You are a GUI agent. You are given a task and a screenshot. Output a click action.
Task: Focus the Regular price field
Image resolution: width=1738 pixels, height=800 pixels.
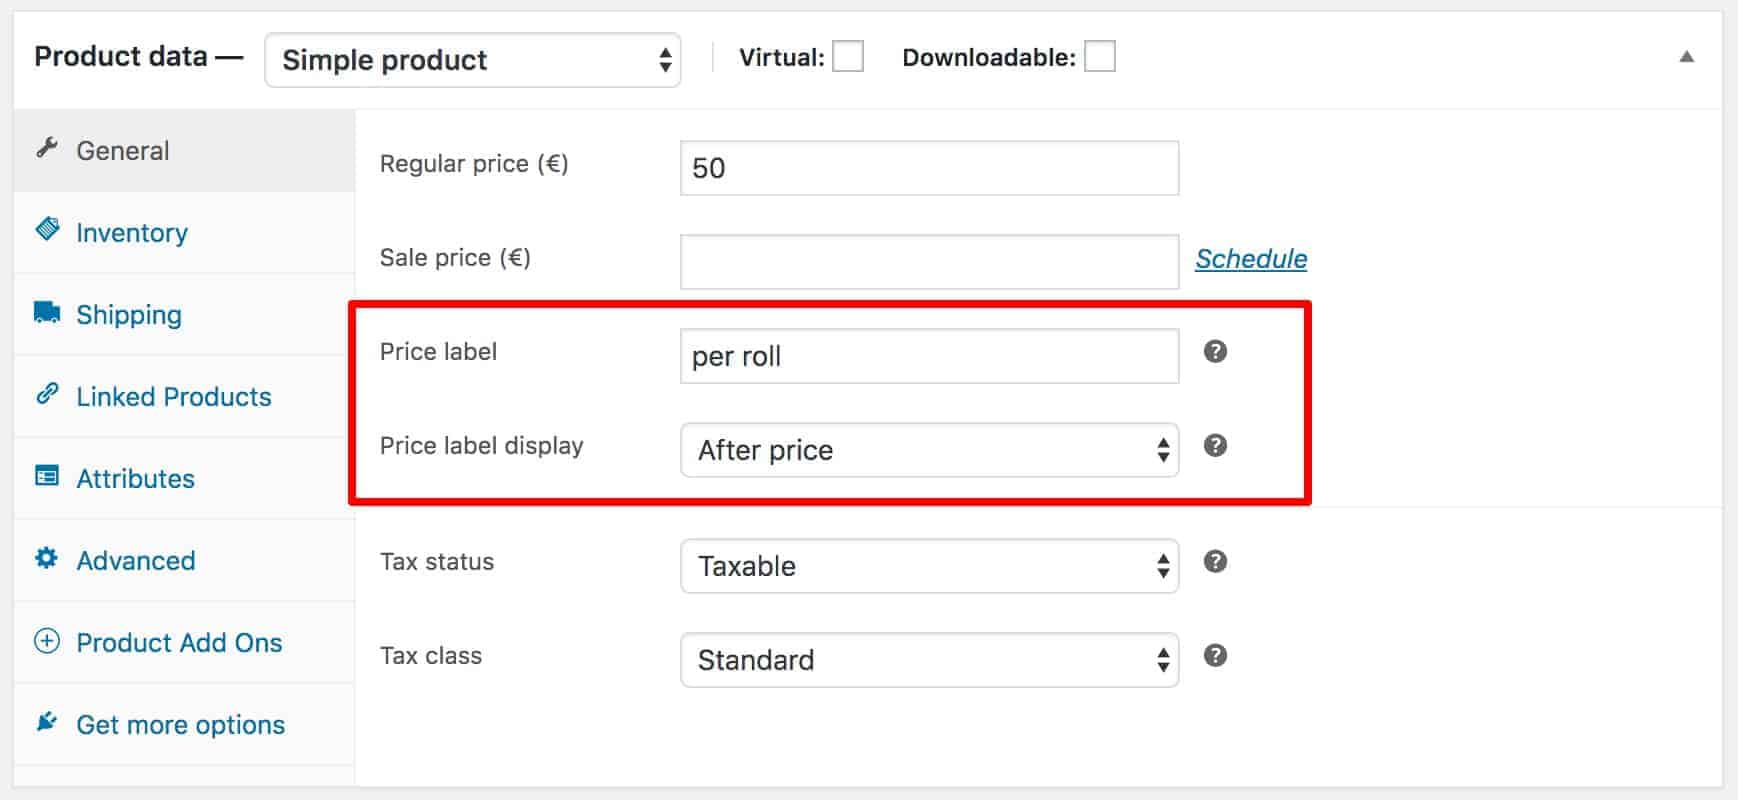[x=930, y=168]
